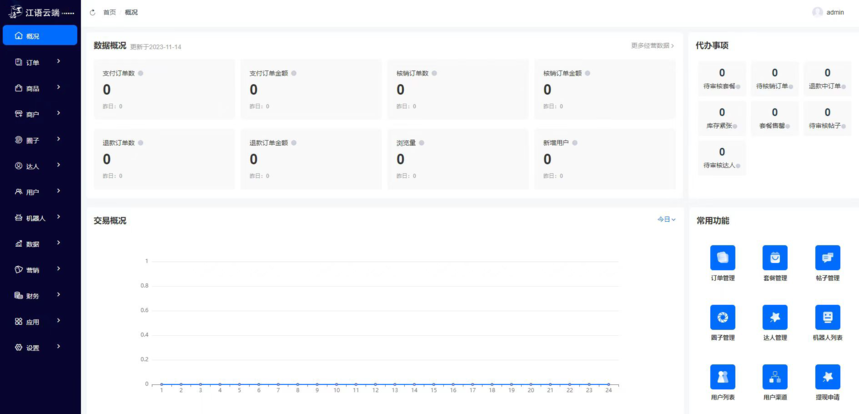859x414 pixels.
Task: Open the admin user profile
Action: tap(829, 12)
